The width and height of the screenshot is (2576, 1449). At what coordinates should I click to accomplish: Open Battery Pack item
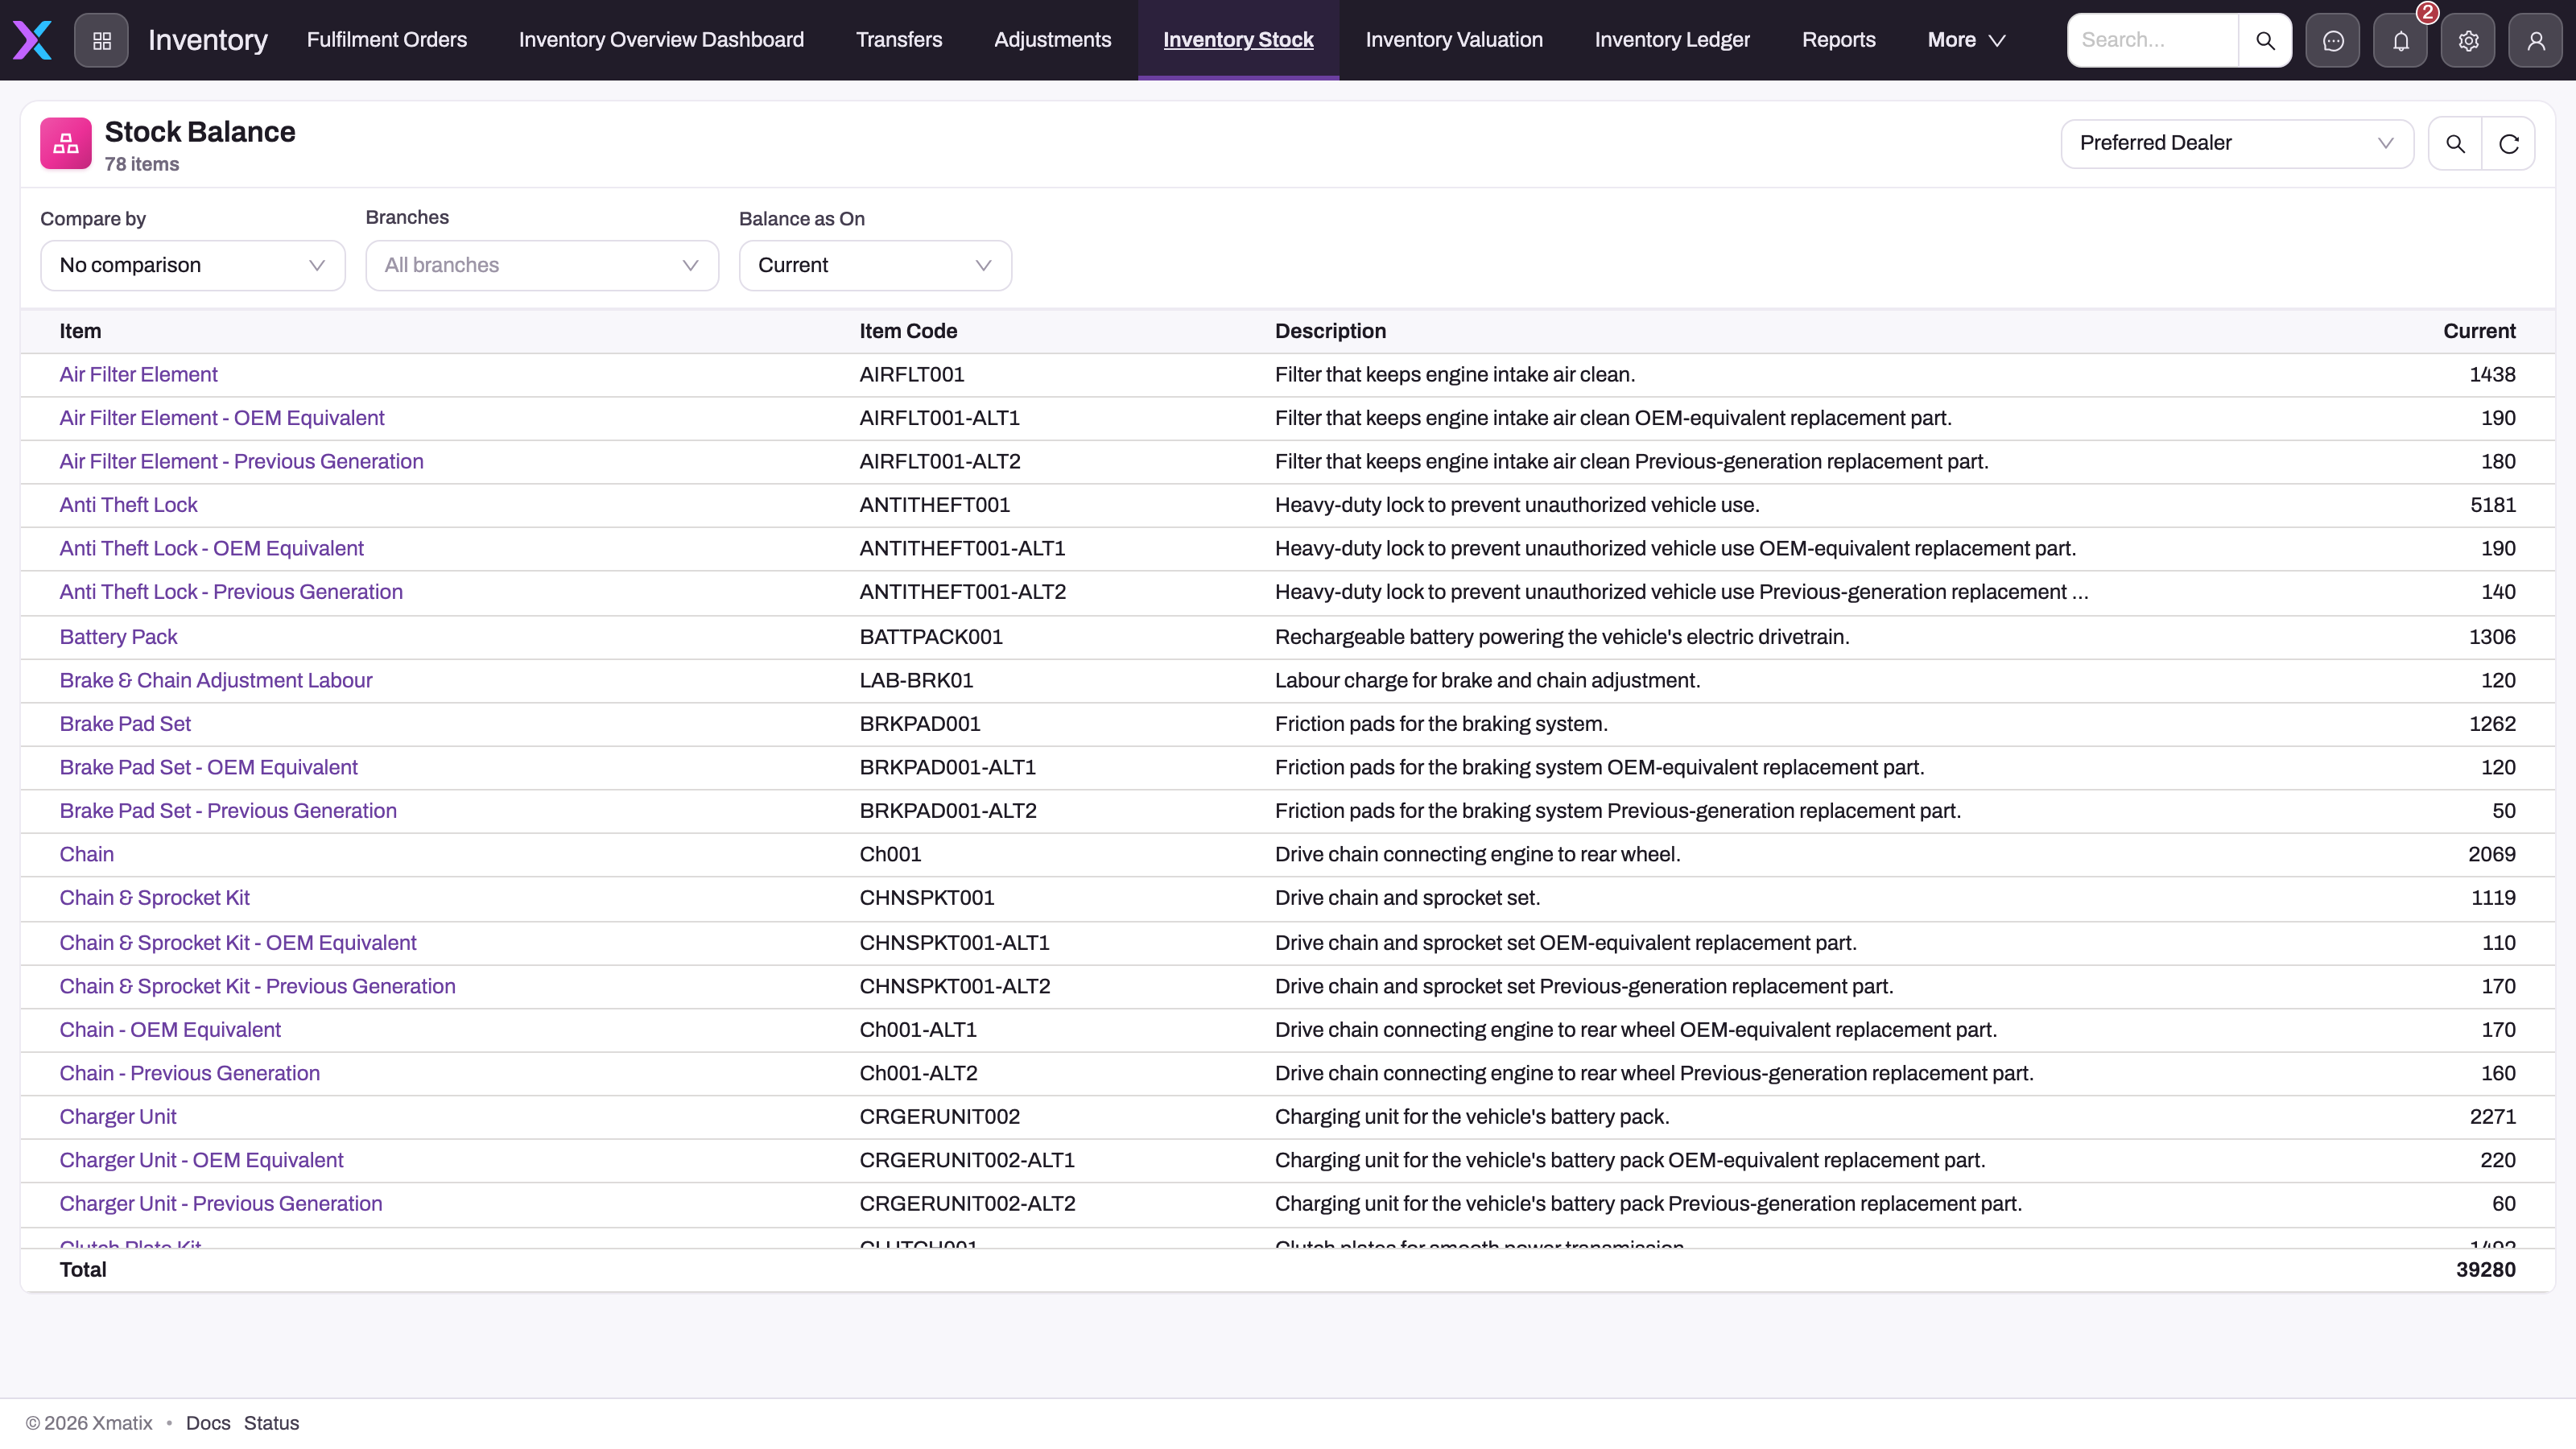point(118,637)
